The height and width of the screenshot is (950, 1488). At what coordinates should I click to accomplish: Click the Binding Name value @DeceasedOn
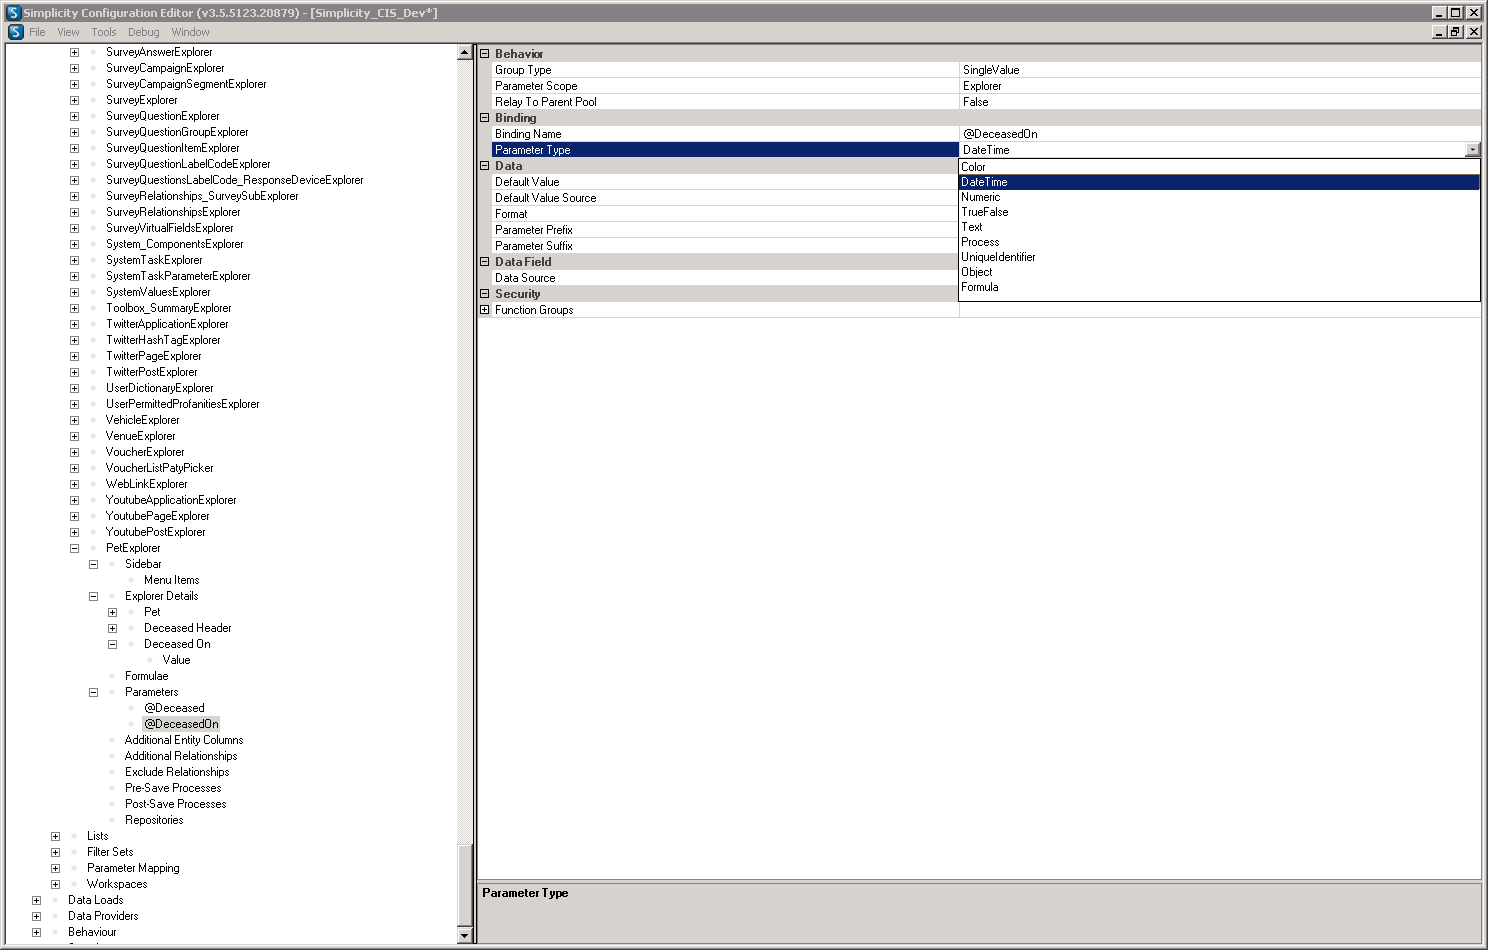[1220, 134]
